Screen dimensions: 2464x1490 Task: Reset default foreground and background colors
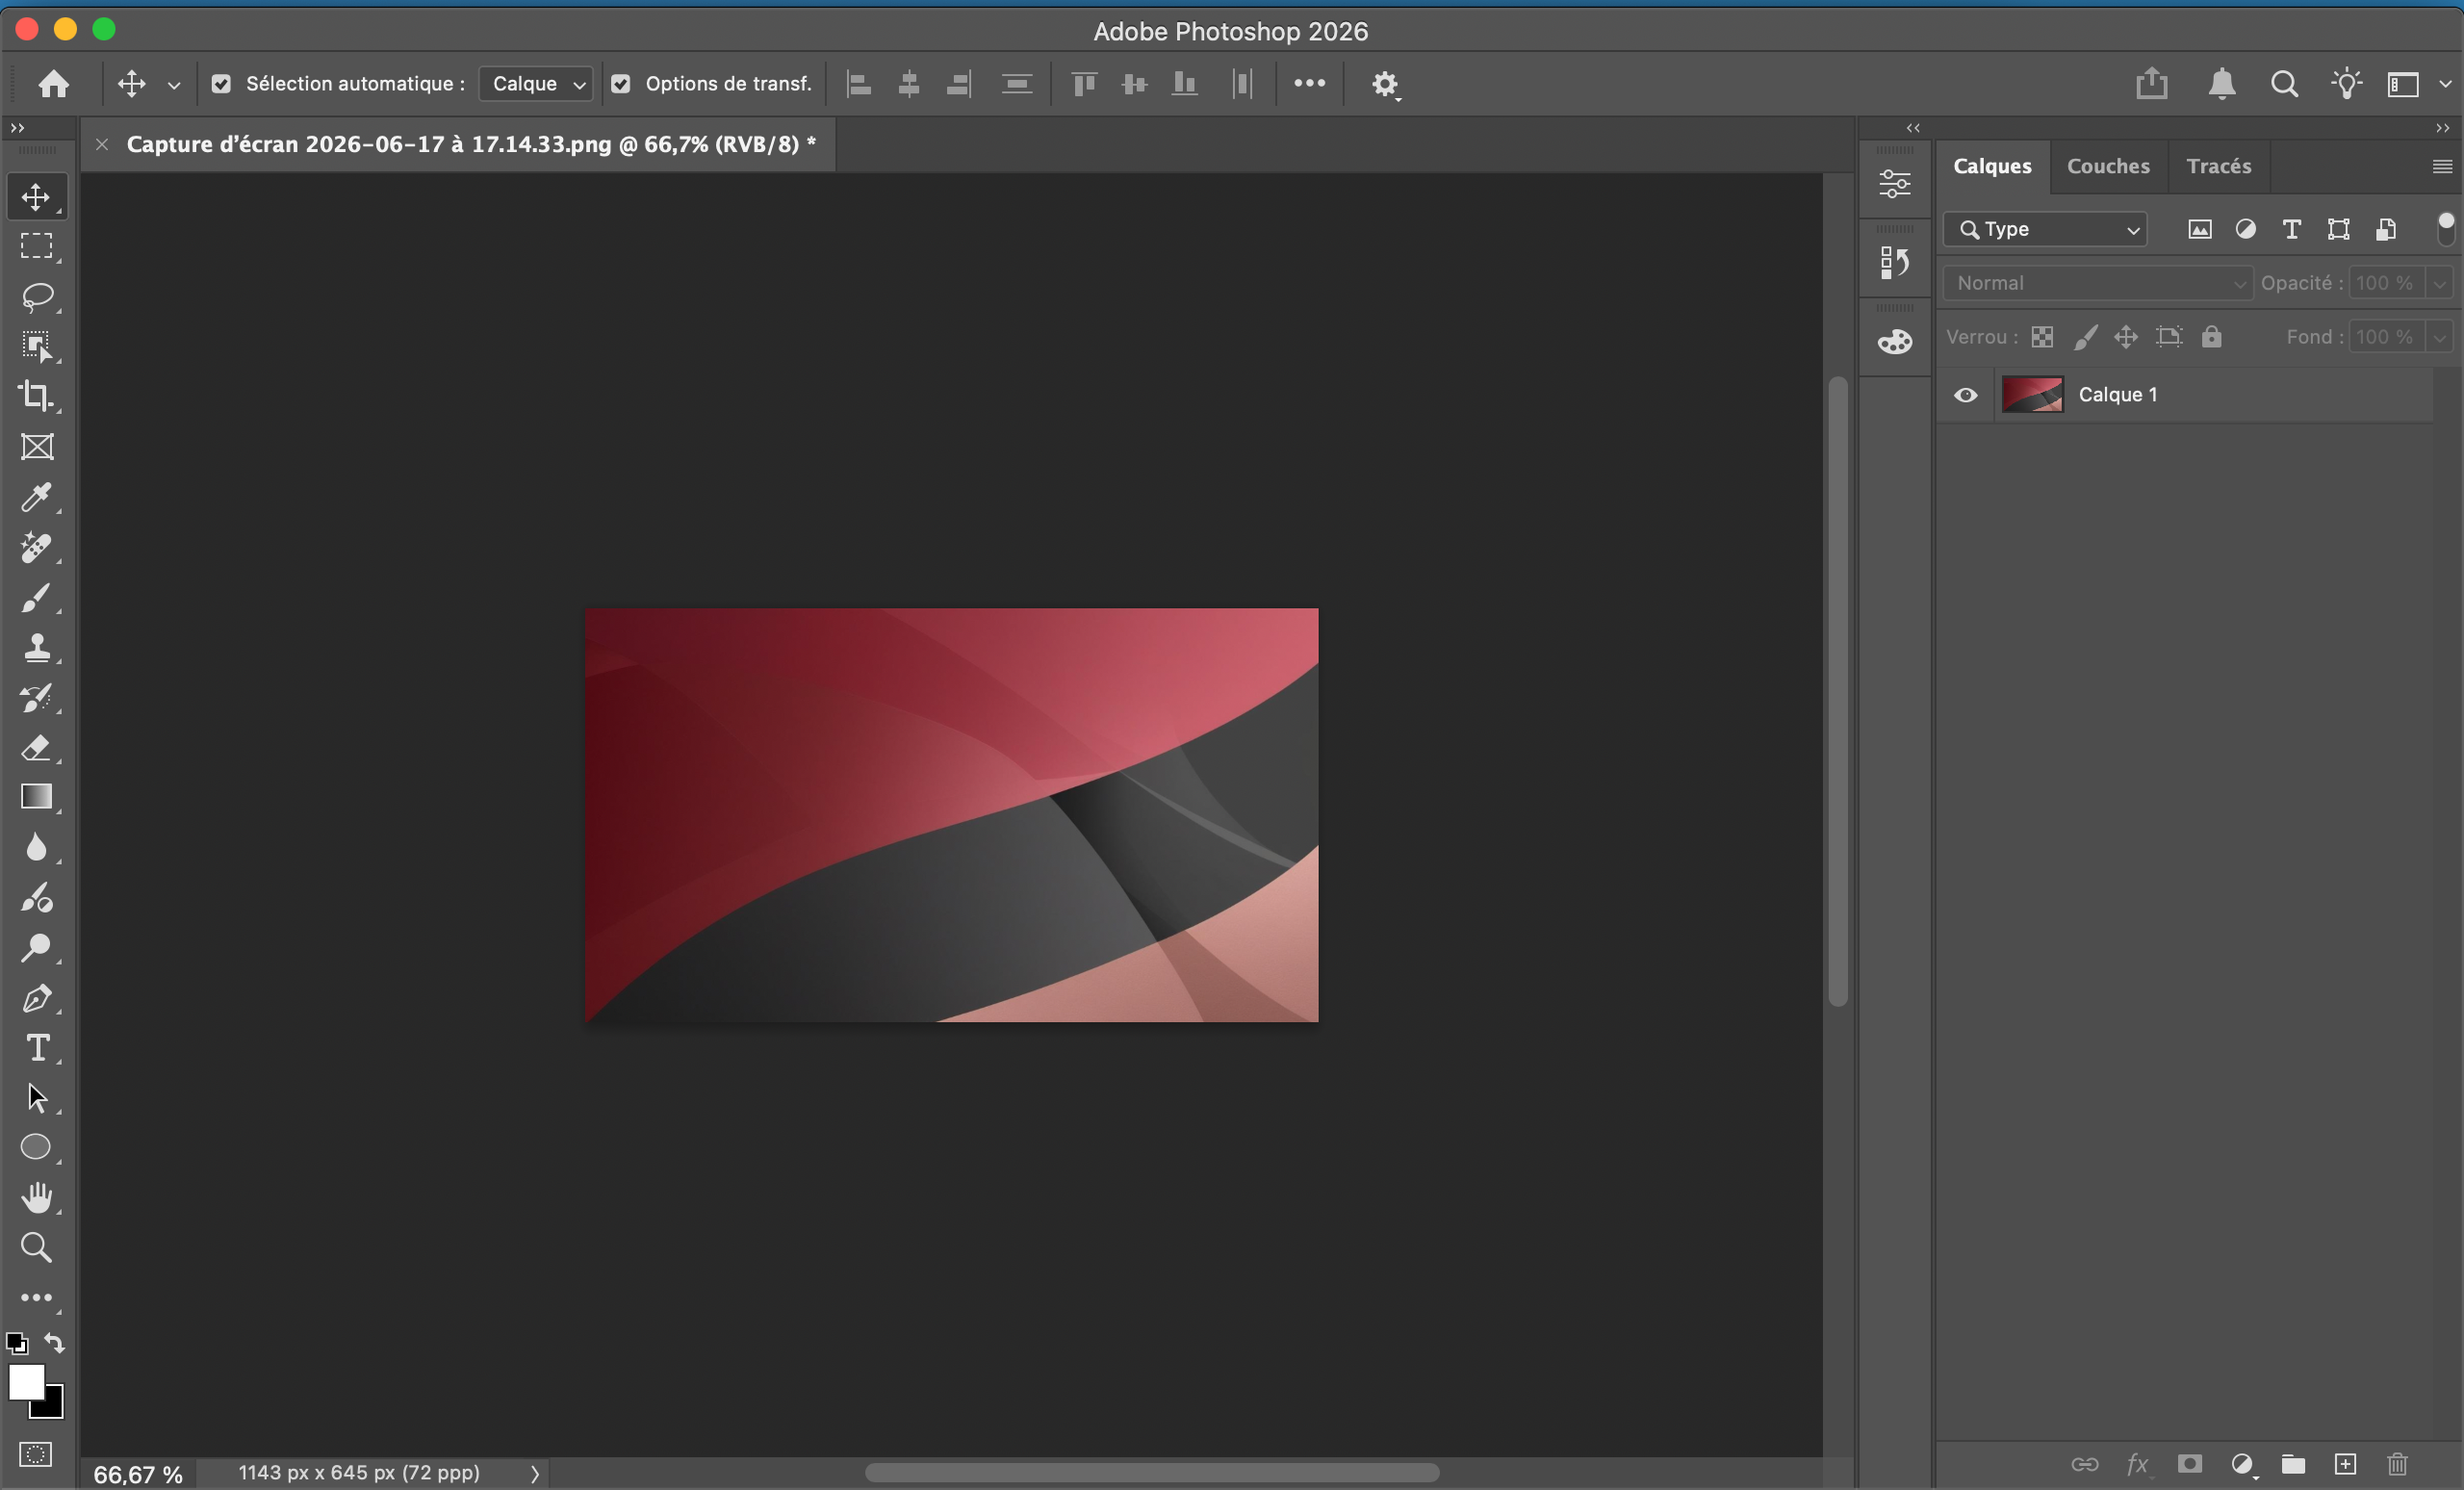click(17, 1343)
